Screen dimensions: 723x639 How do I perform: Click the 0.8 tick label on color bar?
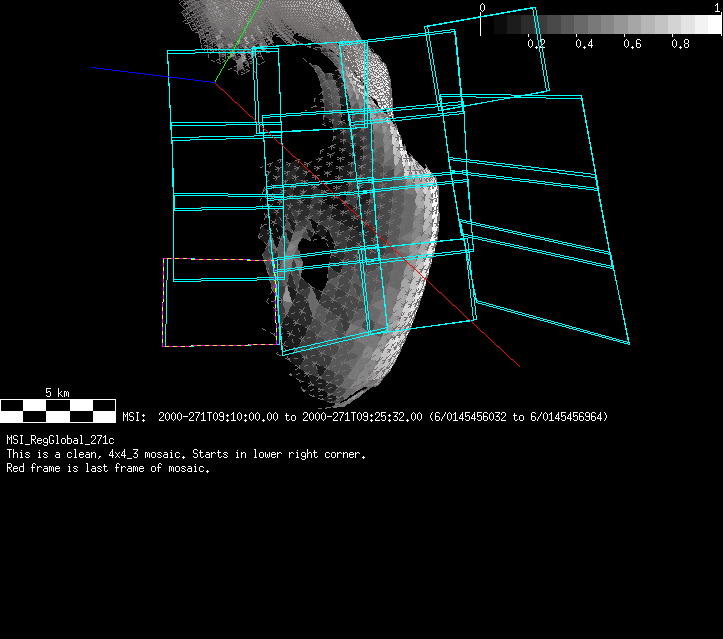(680, 44)
